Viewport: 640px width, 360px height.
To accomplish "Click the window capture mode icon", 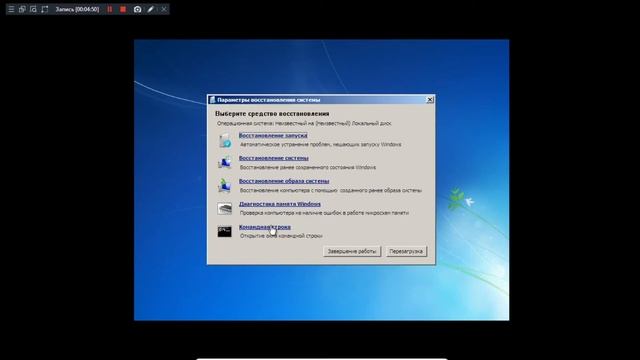I will (22, 9).
